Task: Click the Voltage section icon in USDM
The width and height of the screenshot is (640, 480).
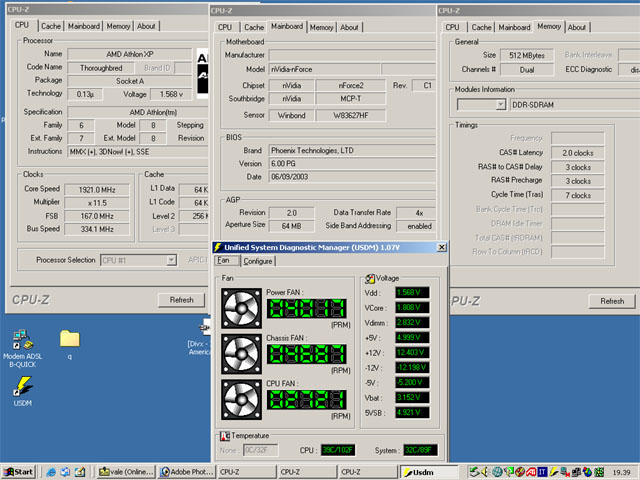Action: (x=370, y=278)
